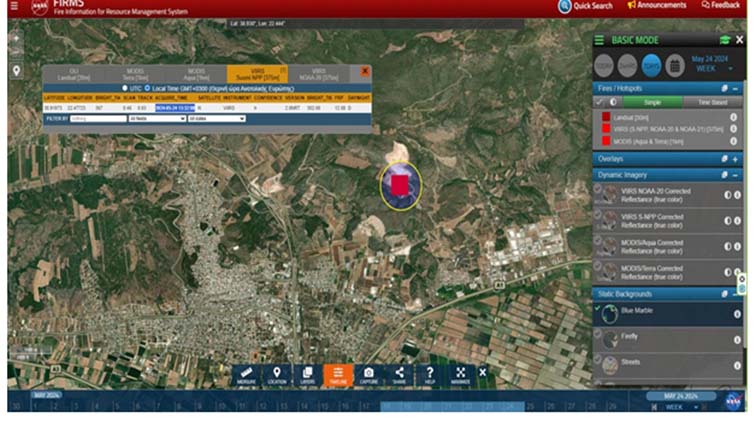Open Dynamic Imagery legend icon

point(724,175)
